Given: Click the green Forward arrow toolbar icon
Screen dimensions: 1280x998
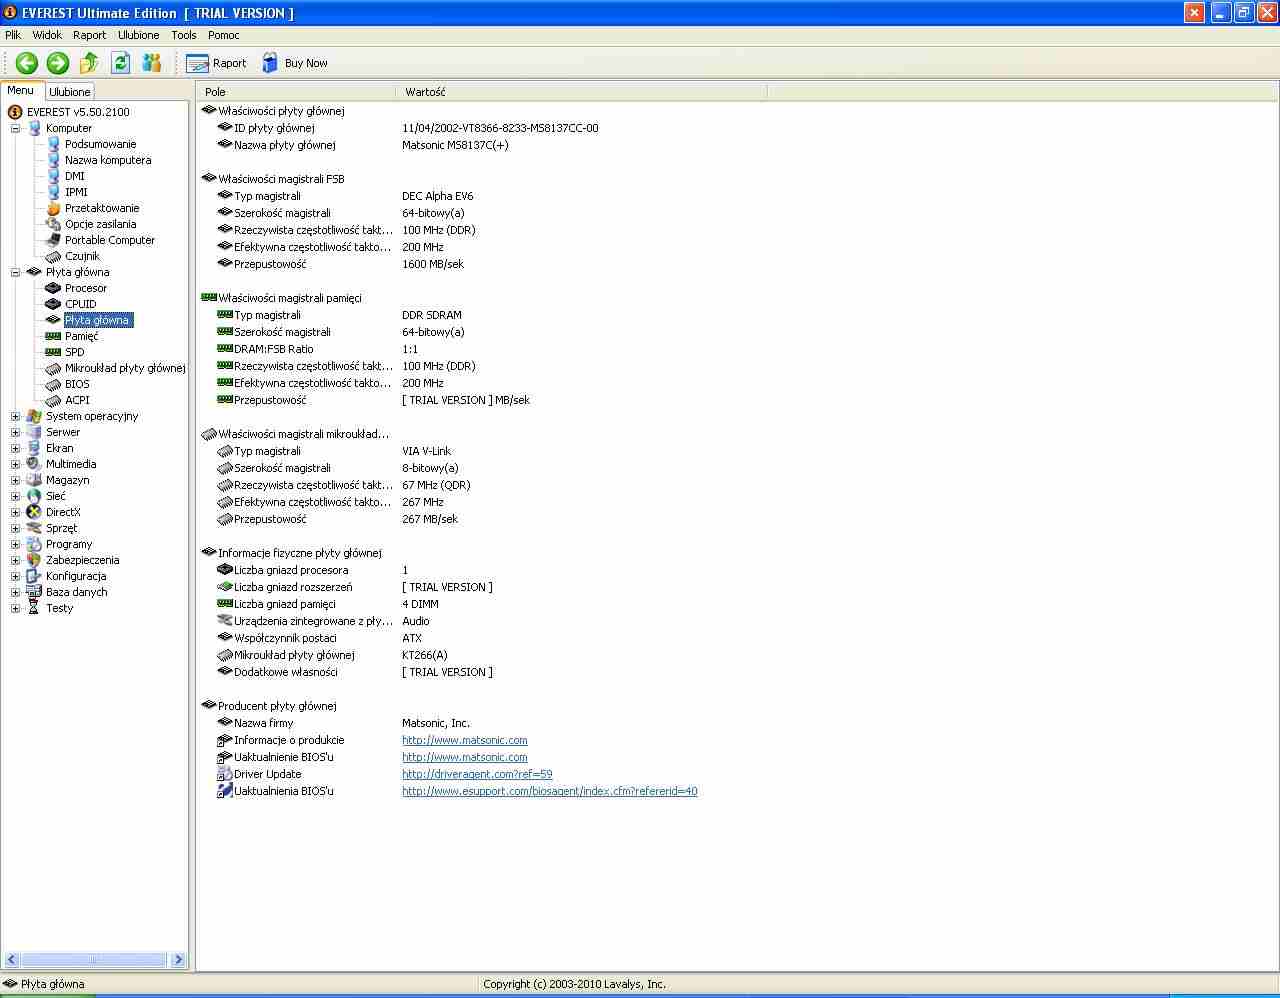Looking at the screenshot, I should (x=58, y=63).
